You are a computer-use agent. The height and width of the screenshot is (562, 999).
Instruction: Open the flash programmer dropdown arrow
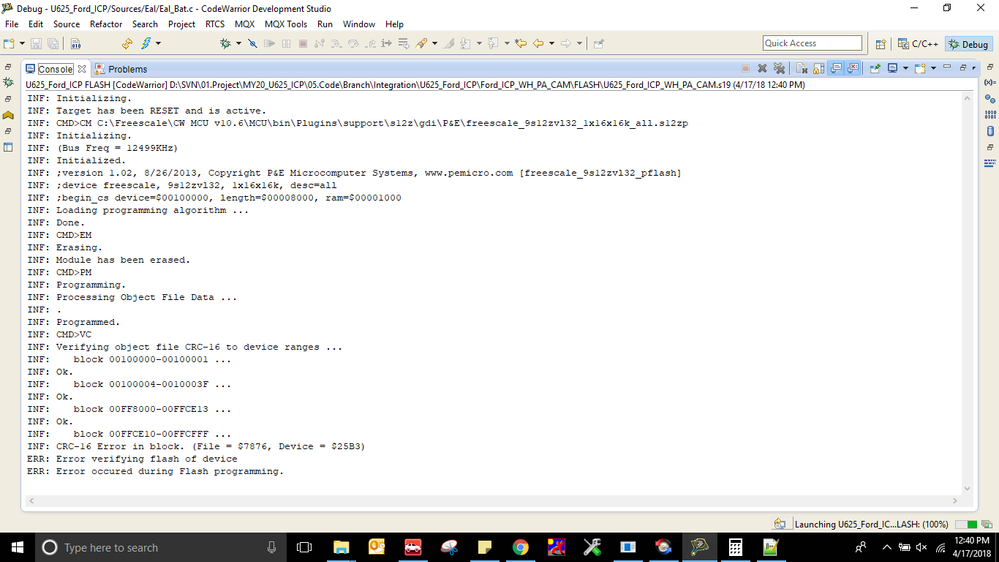pos(158,43)
